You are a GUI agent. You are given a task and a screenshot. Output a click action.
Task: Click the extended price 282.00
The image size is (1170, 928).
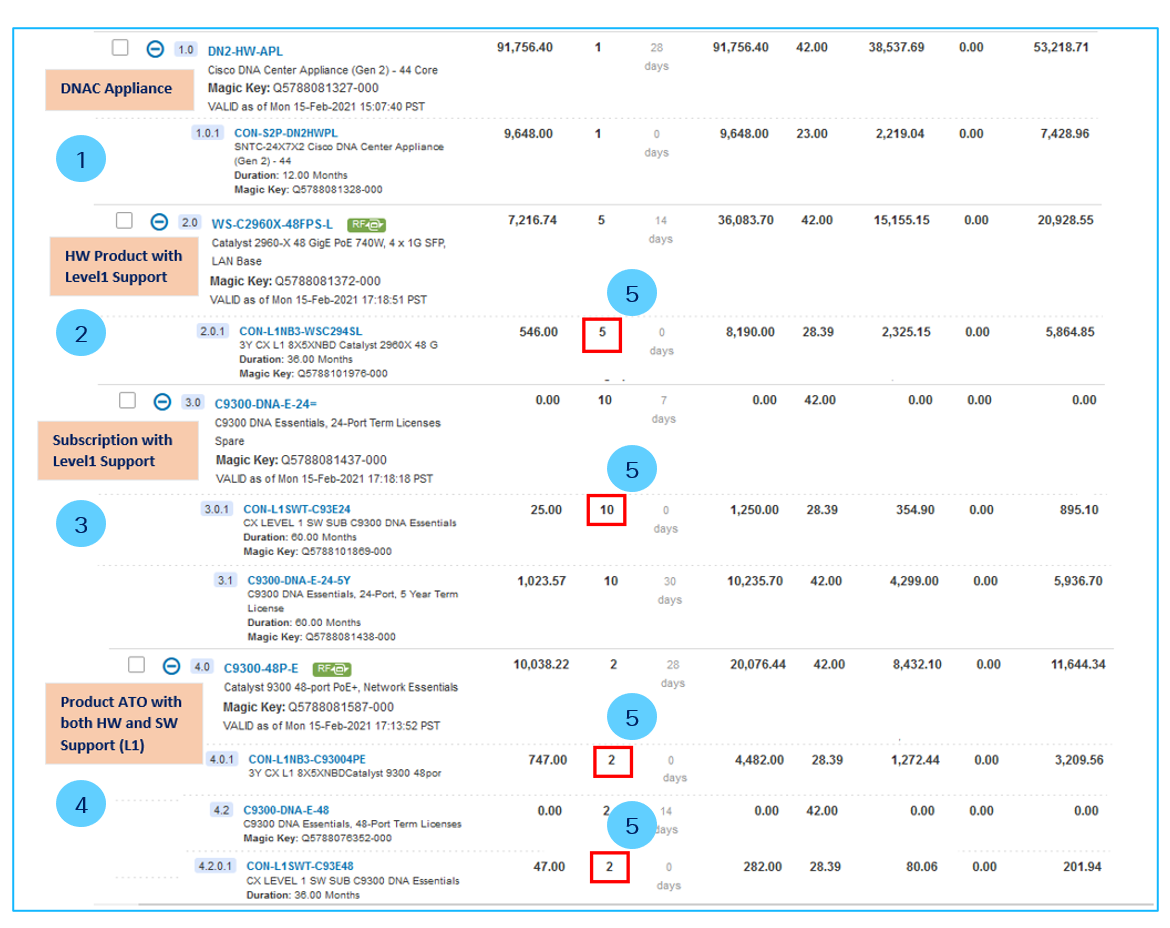(x=763, y=867)
